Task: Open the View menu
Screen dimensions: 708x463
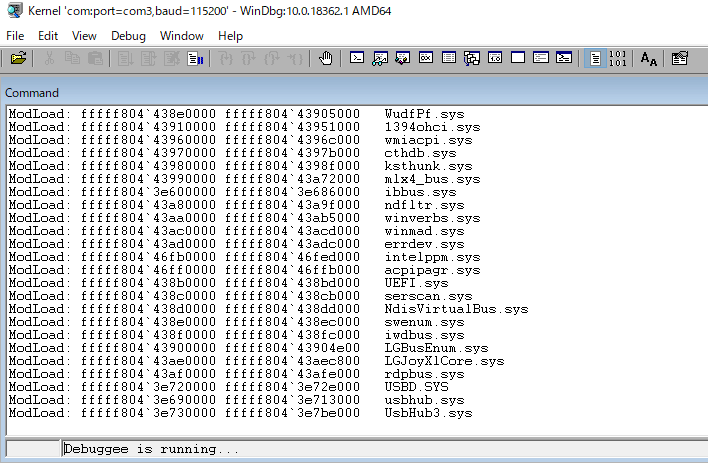Action: [x=84, y=36]
